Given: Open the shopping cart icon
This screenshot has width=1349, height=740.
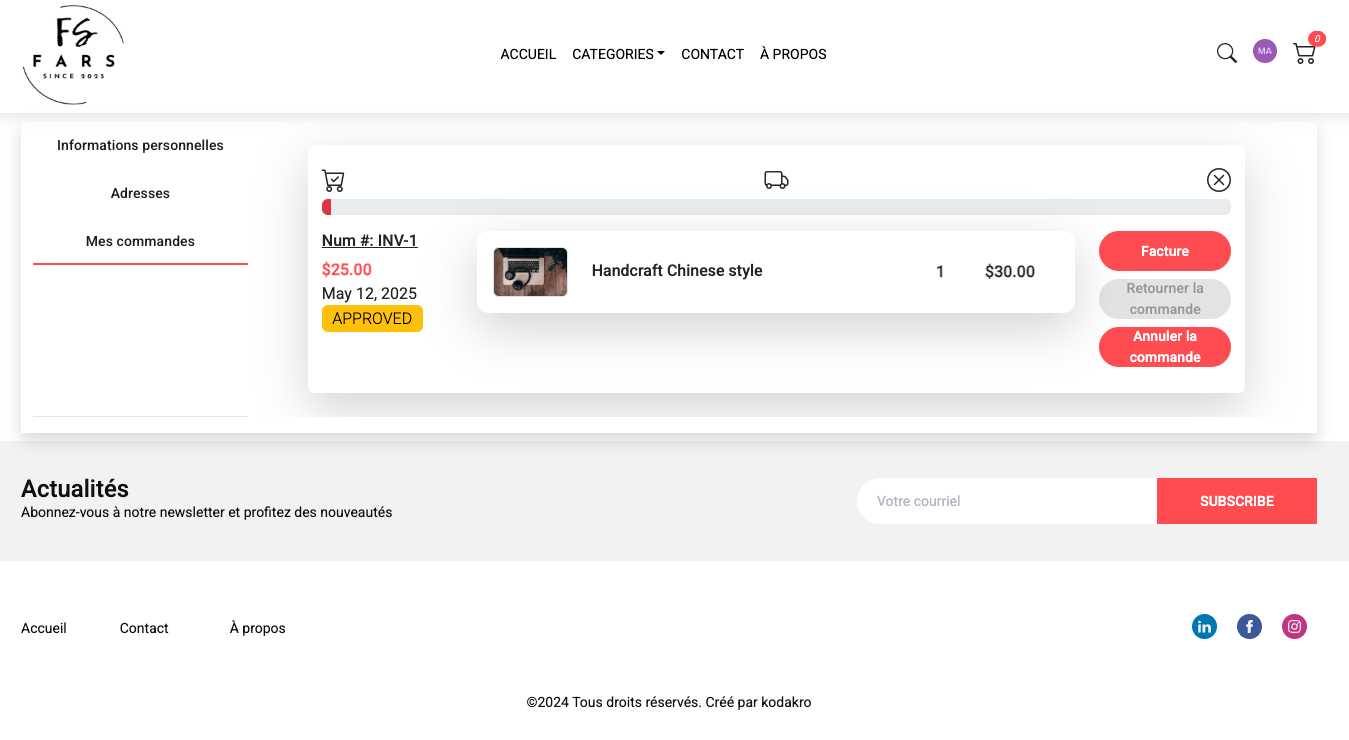Looking at the screenshot, I should pyautogui.click(x=1304, y=54).
